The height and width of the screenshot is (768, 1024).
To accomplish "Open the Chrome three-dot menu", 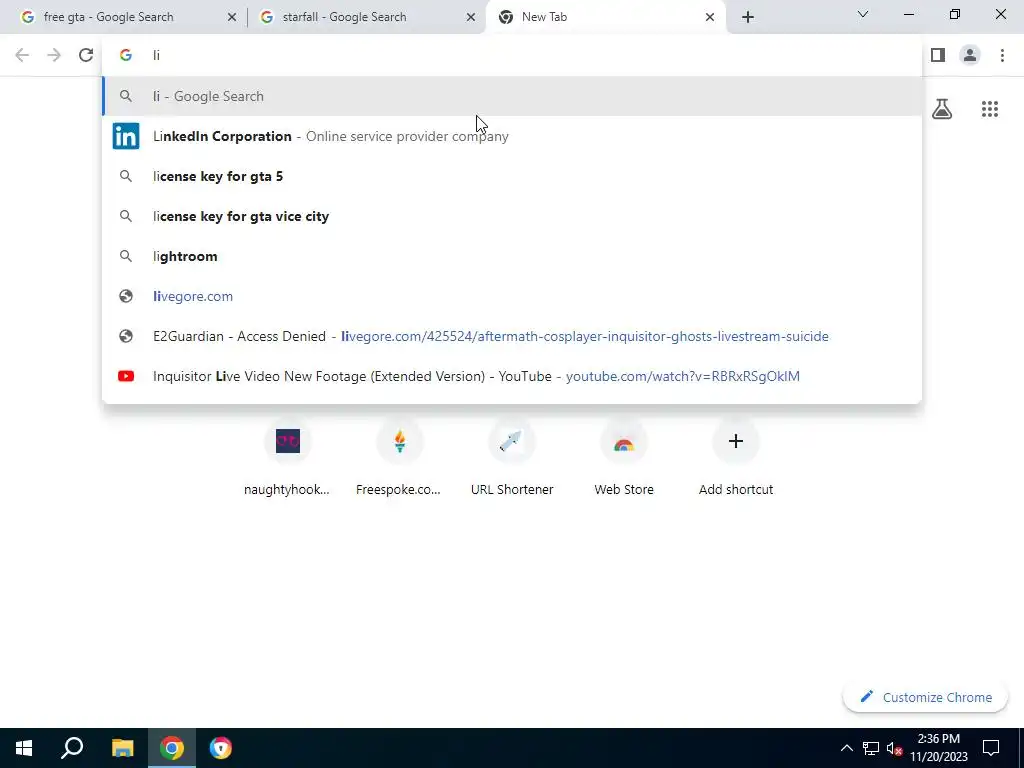I will coord(1002,55).
